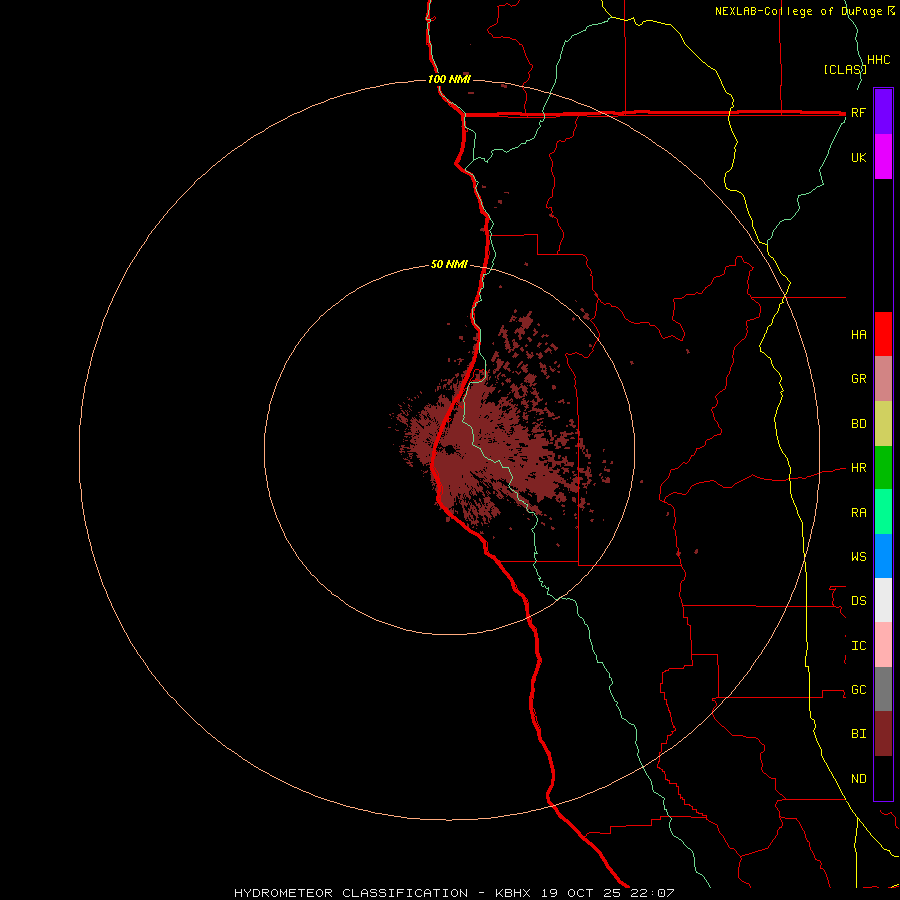The width and height of the screenshot is (900, 900).
Task: Click the 50 NMI range ring label
Action: [x=449, y=265]
